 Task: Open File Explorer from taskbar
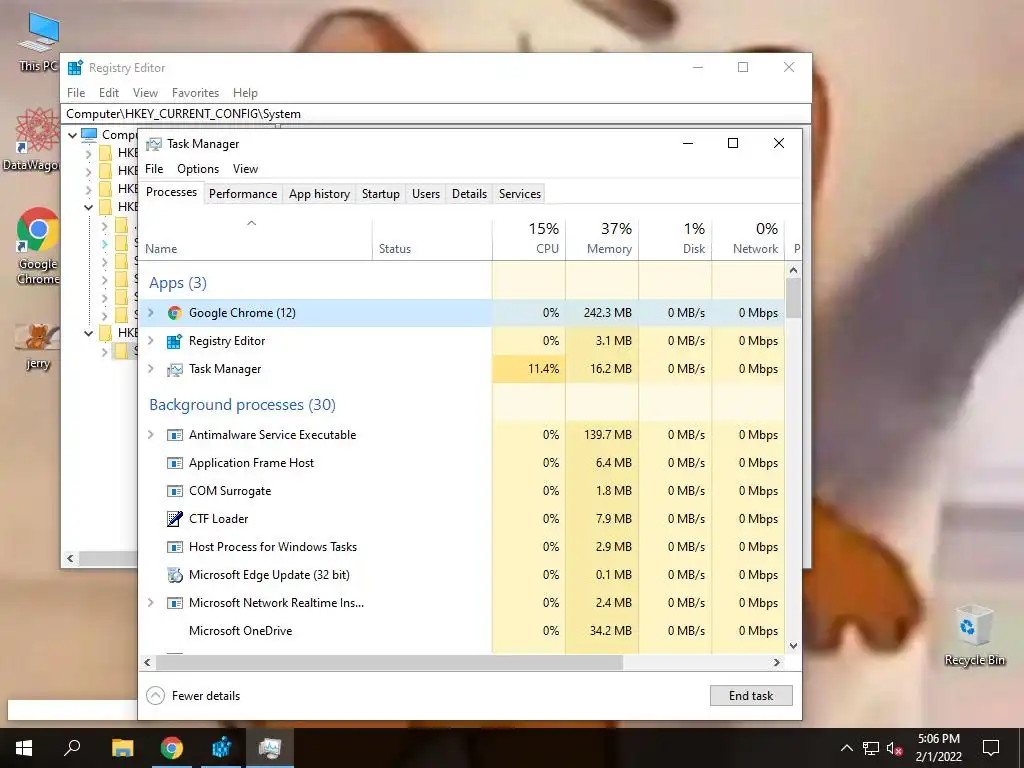[122, 748]
